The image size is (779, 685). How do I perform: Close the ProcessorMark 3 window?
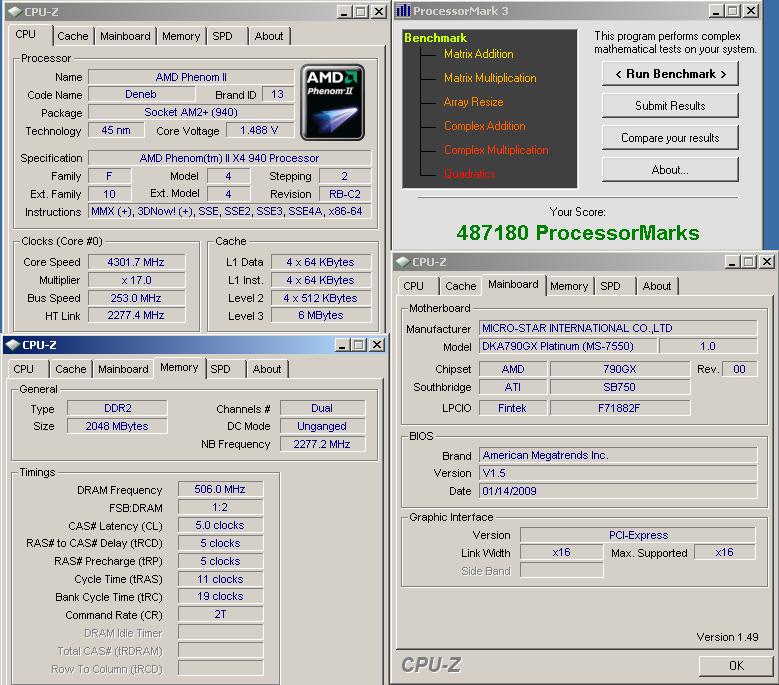click(752, 10)
